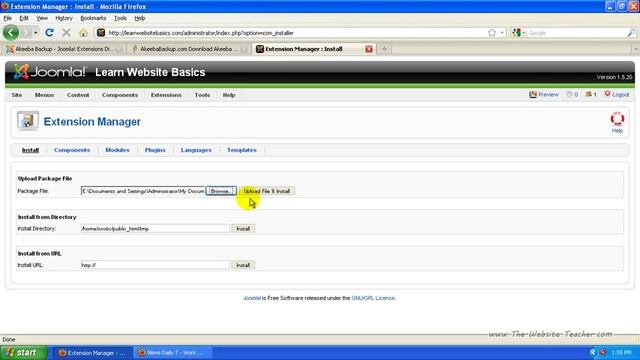Click the site favicon in address bar
Screen dimensions: 640x360
point(101,33)
